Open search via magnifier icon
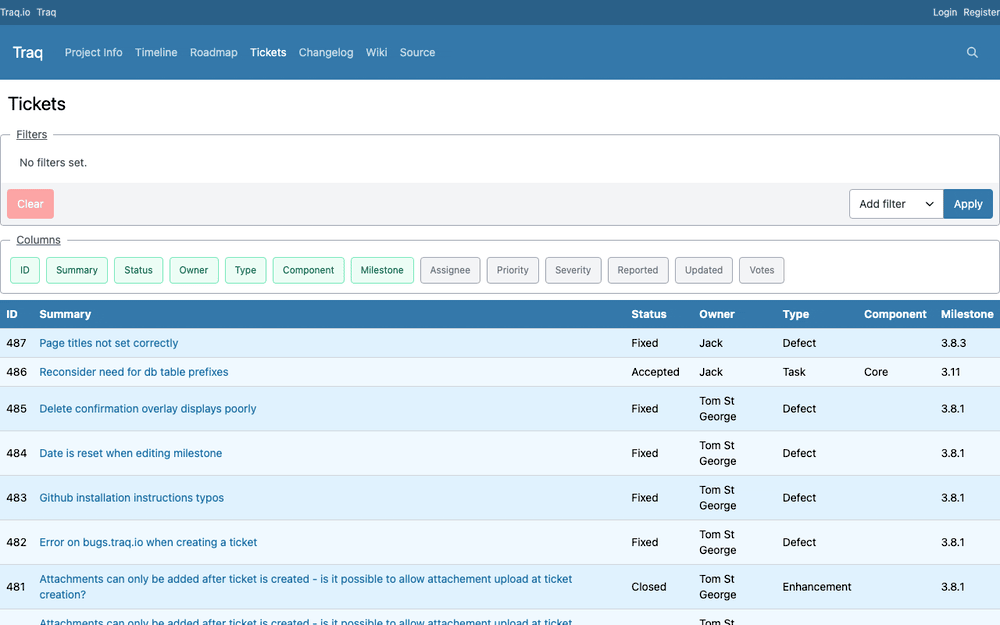1000x625 pixels. [x=972, y=52]
